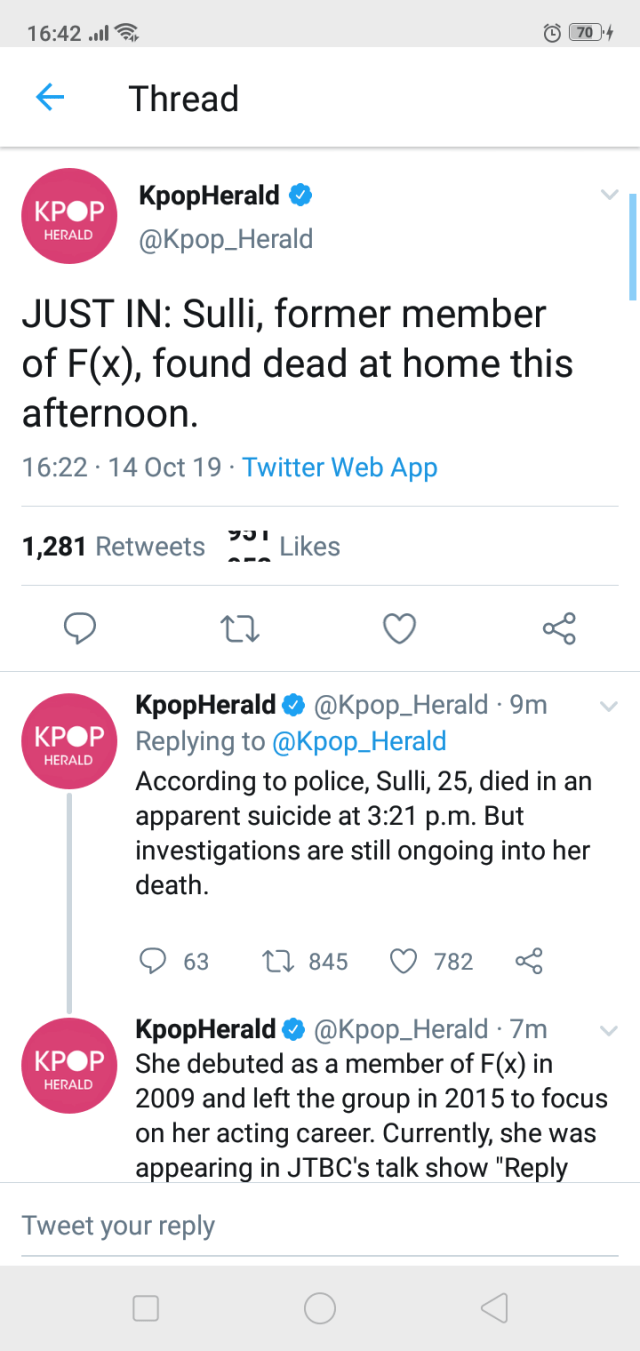The height and width of the screenshot is (1351, 640).
Task: Reply to the main Sulli tweet
Action: pos(80,628)
